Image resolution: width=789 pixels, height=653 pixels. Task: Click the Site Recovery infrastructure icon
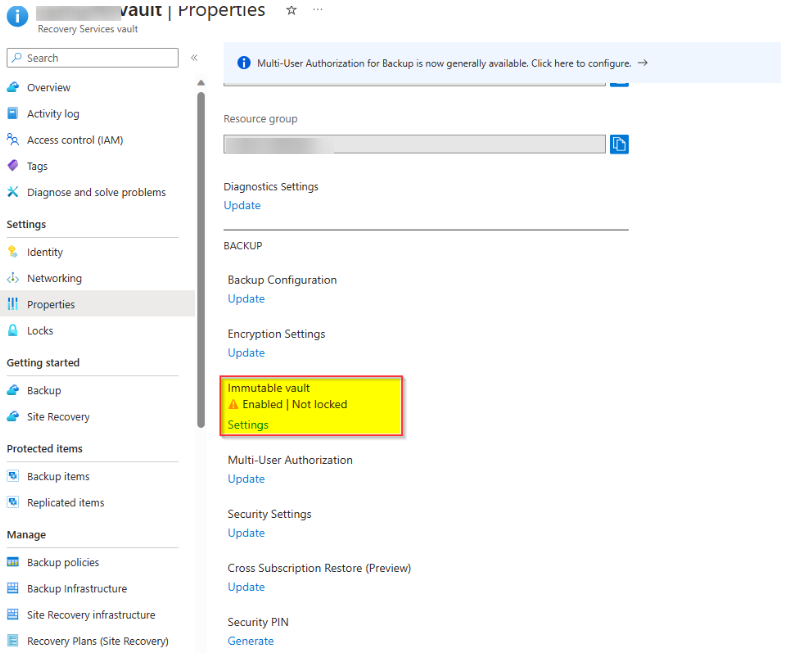[x=13, y=614]
